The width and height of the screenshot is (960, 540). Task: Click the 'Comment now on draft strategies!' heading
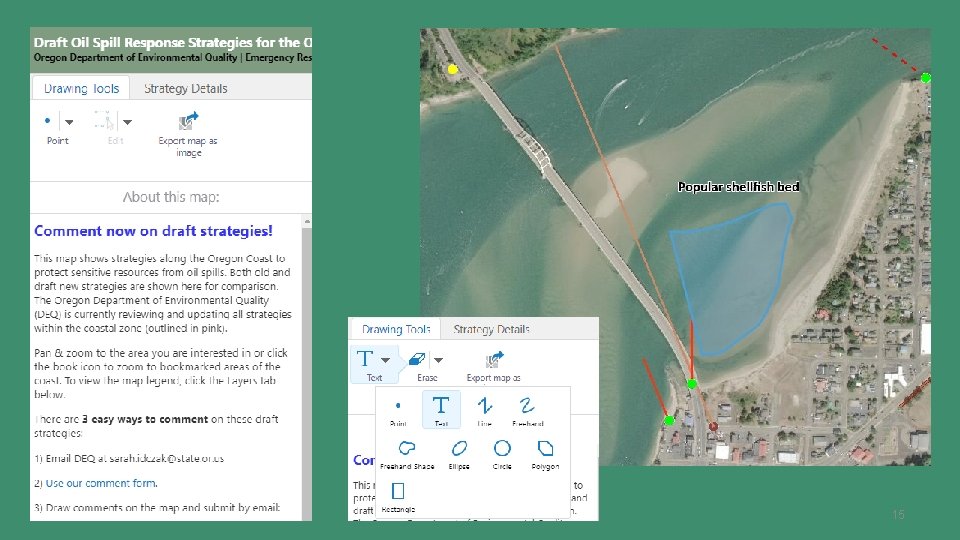(153, 231)
